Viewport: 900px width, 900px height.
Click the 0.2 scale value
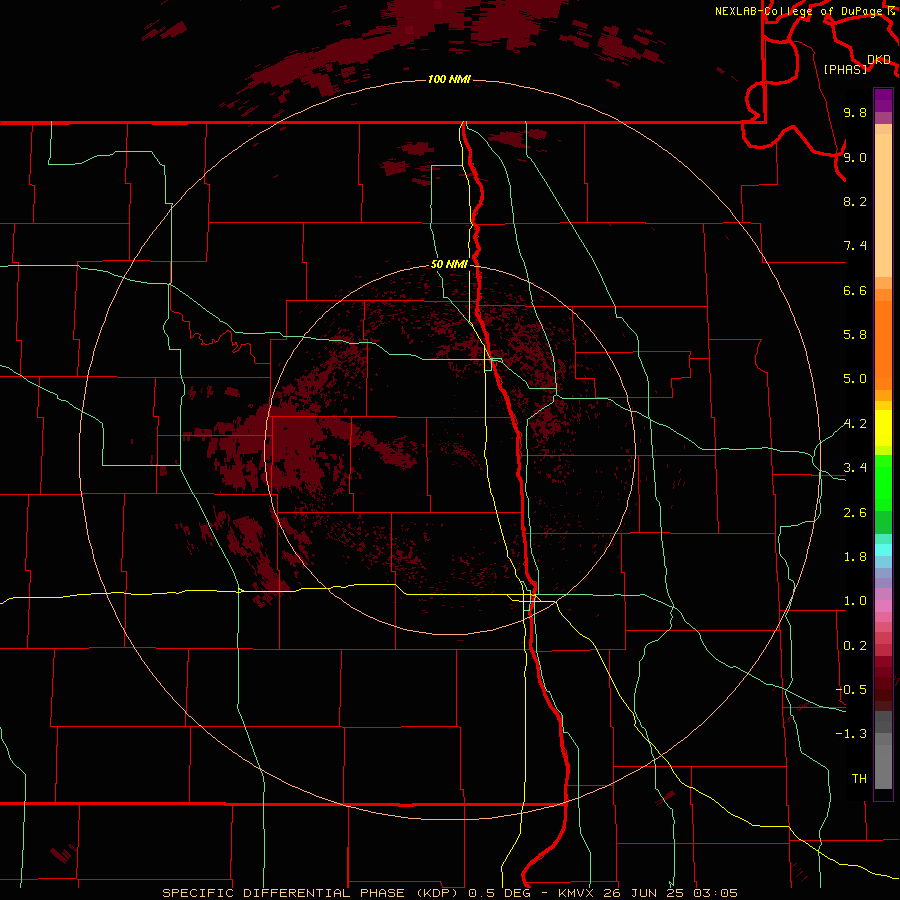[x=855, y=646]
